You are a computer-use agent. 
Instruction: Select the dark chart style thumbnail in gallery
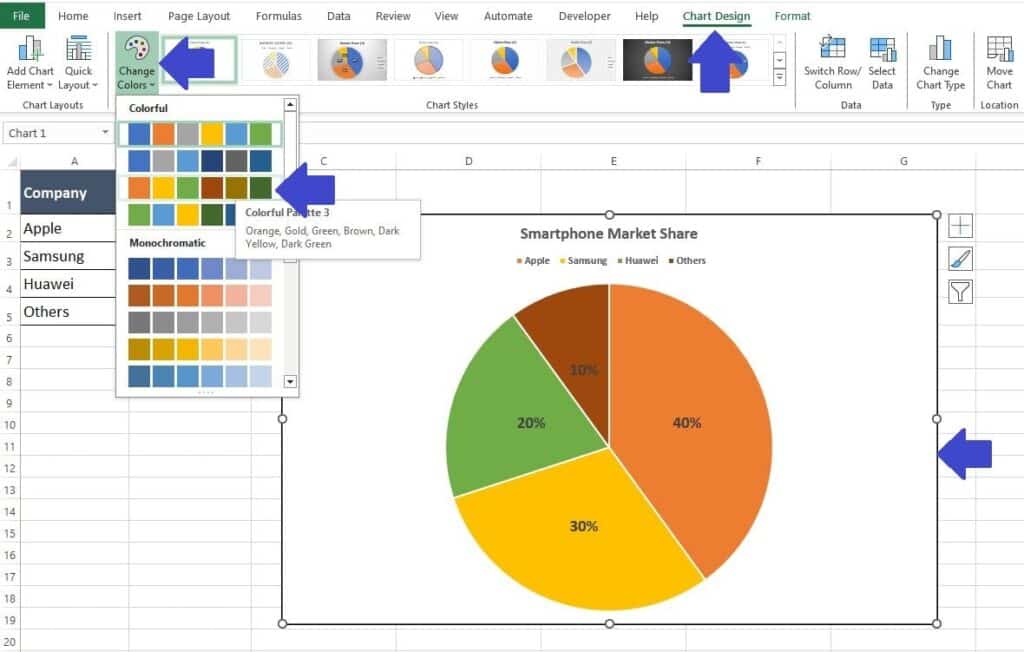pyautogui.click(x=657, y=60)
